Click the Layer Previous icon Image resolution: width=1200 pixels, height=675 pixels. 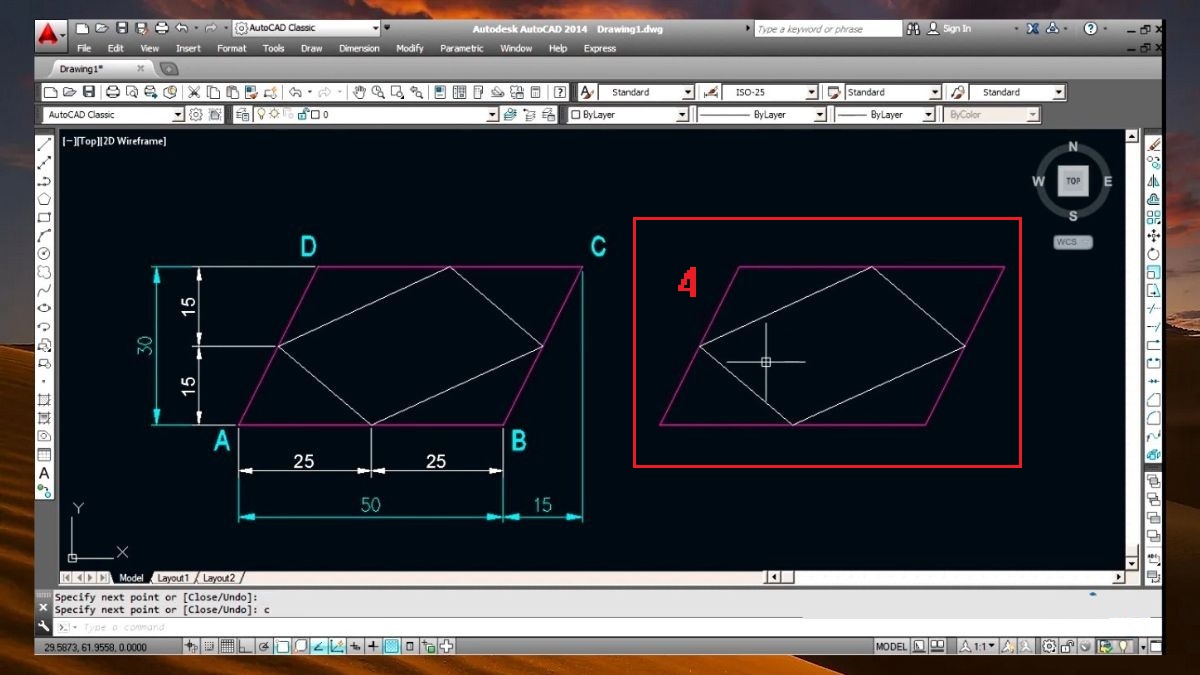point(529,115)
